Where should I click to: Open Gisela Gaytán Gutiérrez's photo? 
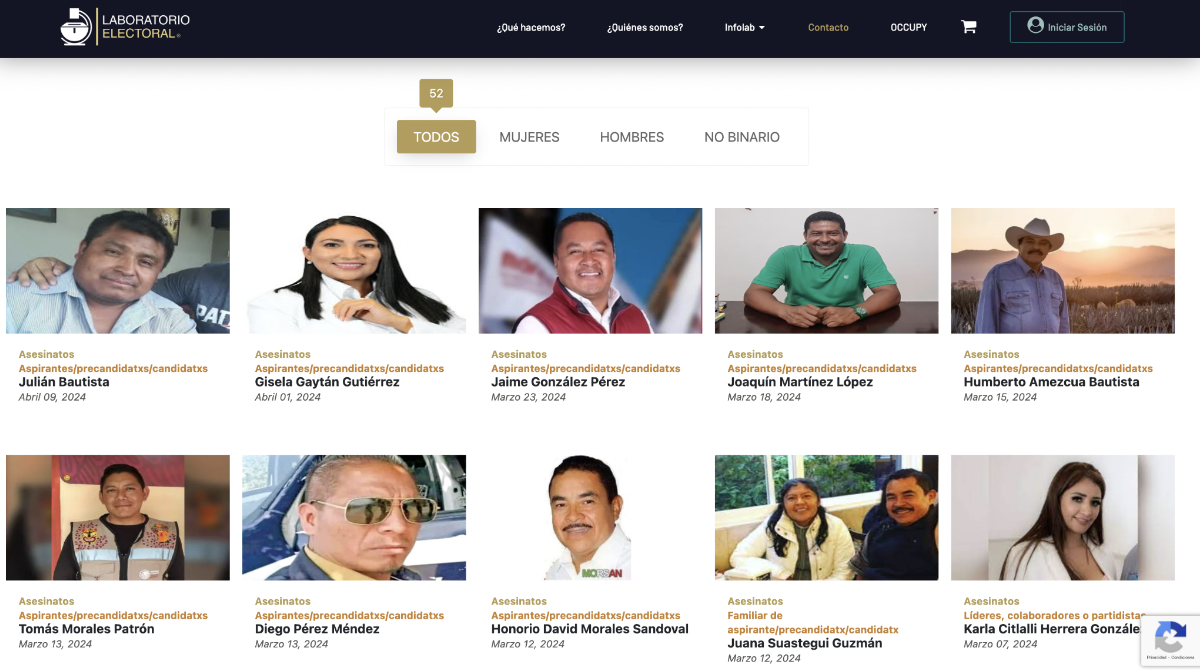pos(354,271)
